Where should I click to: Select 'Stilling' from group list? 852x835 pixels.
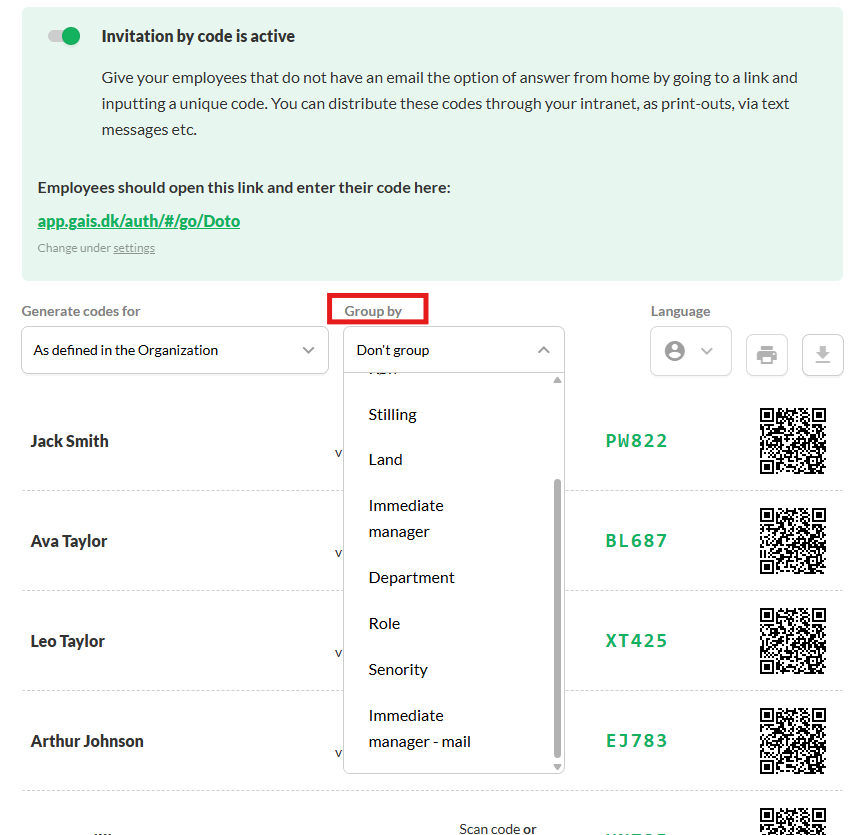pyautogui.click(x=392, y=414)
